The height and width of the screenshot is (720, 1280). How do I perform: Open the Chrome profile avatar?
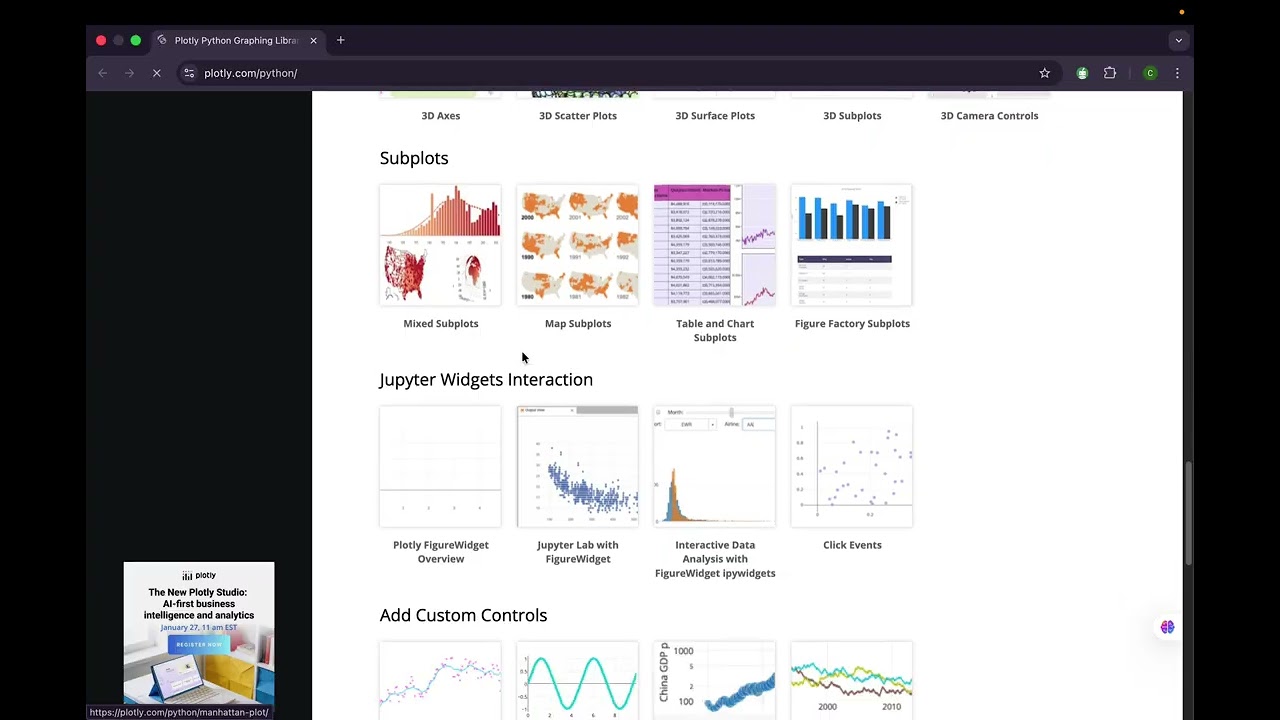tap(1150, 73)
